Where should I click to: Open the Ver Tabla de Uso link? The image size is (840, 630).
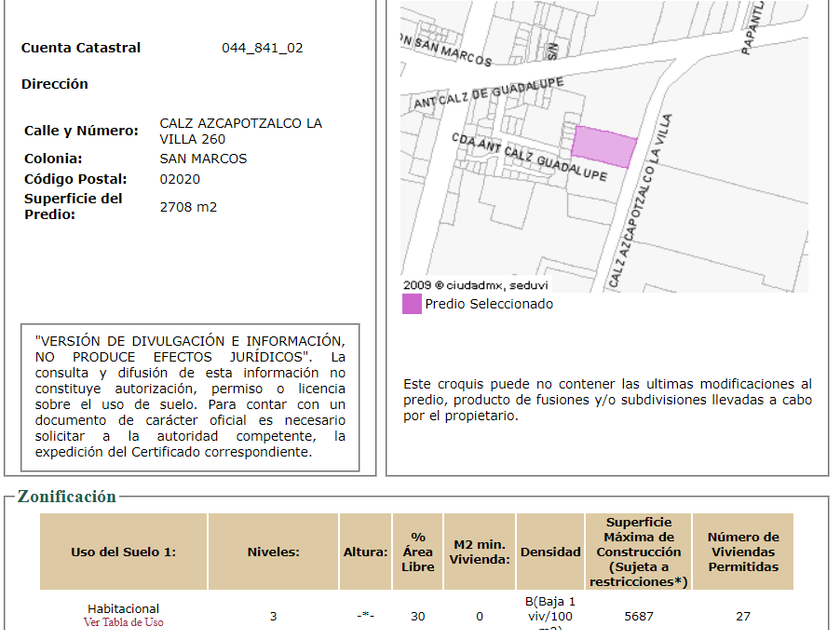(x=123, y=622)
